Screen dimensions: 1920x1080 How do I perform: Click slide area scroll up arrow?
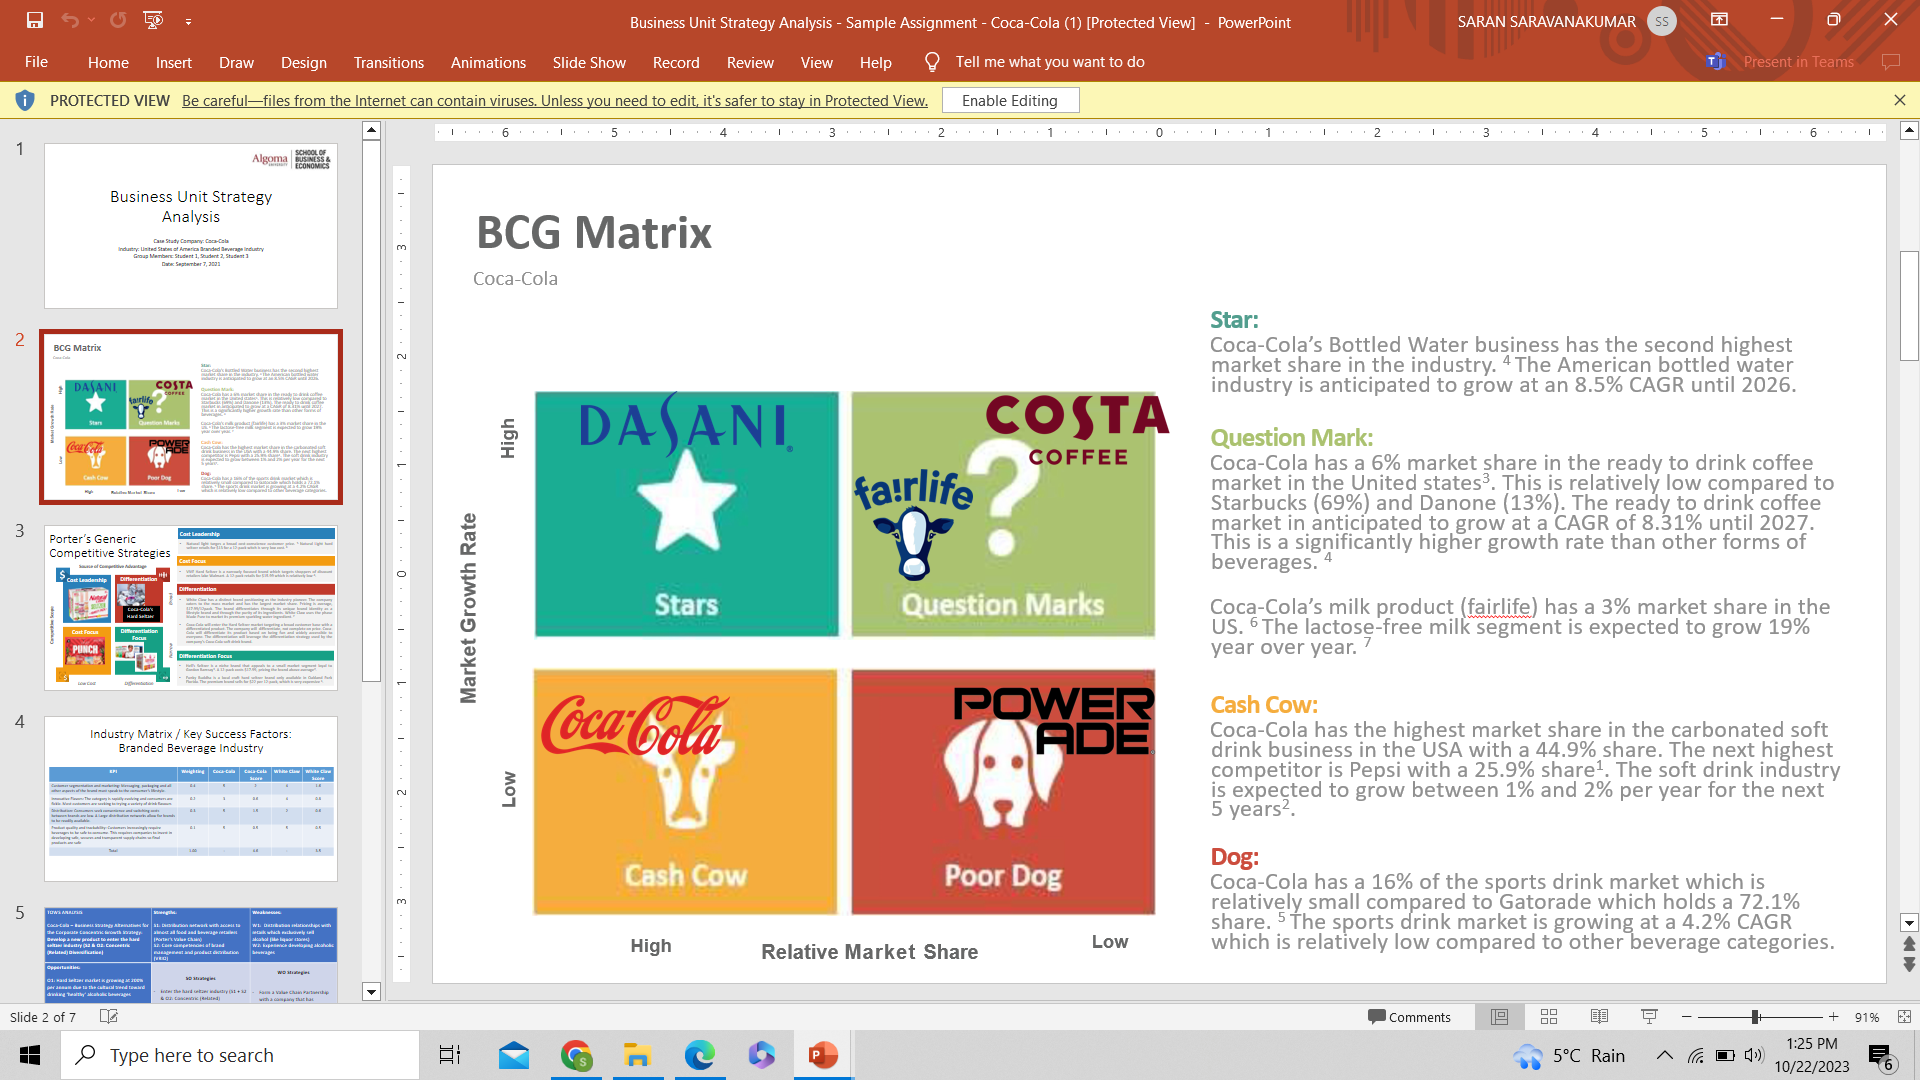(x=1909, y=130)
